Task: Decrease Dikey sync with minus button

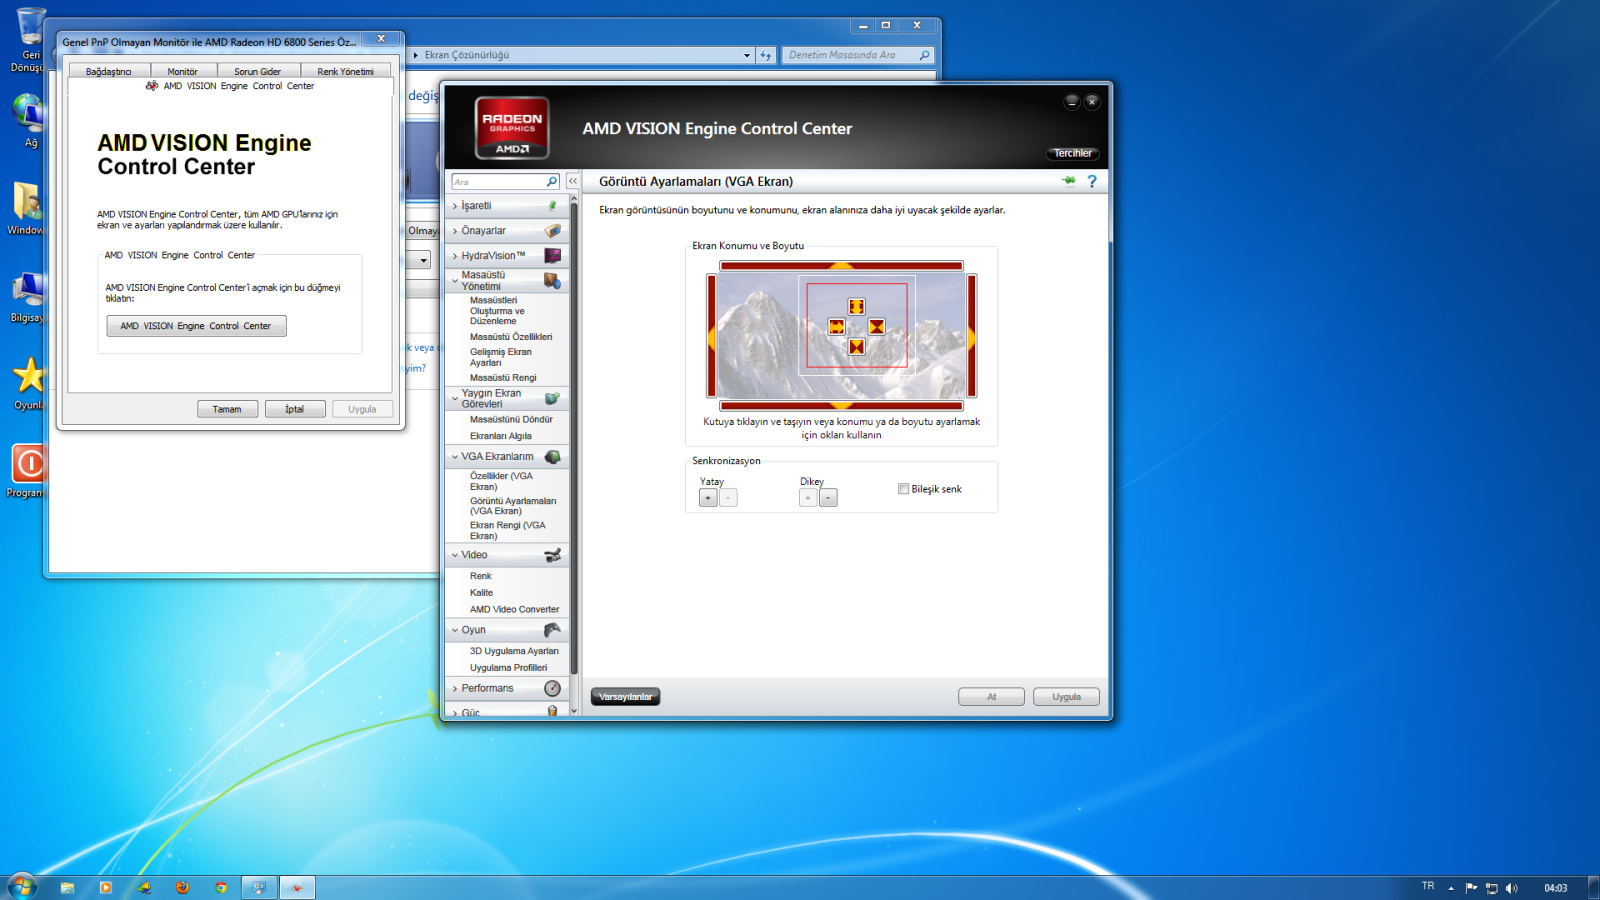Action: (828, 498)
